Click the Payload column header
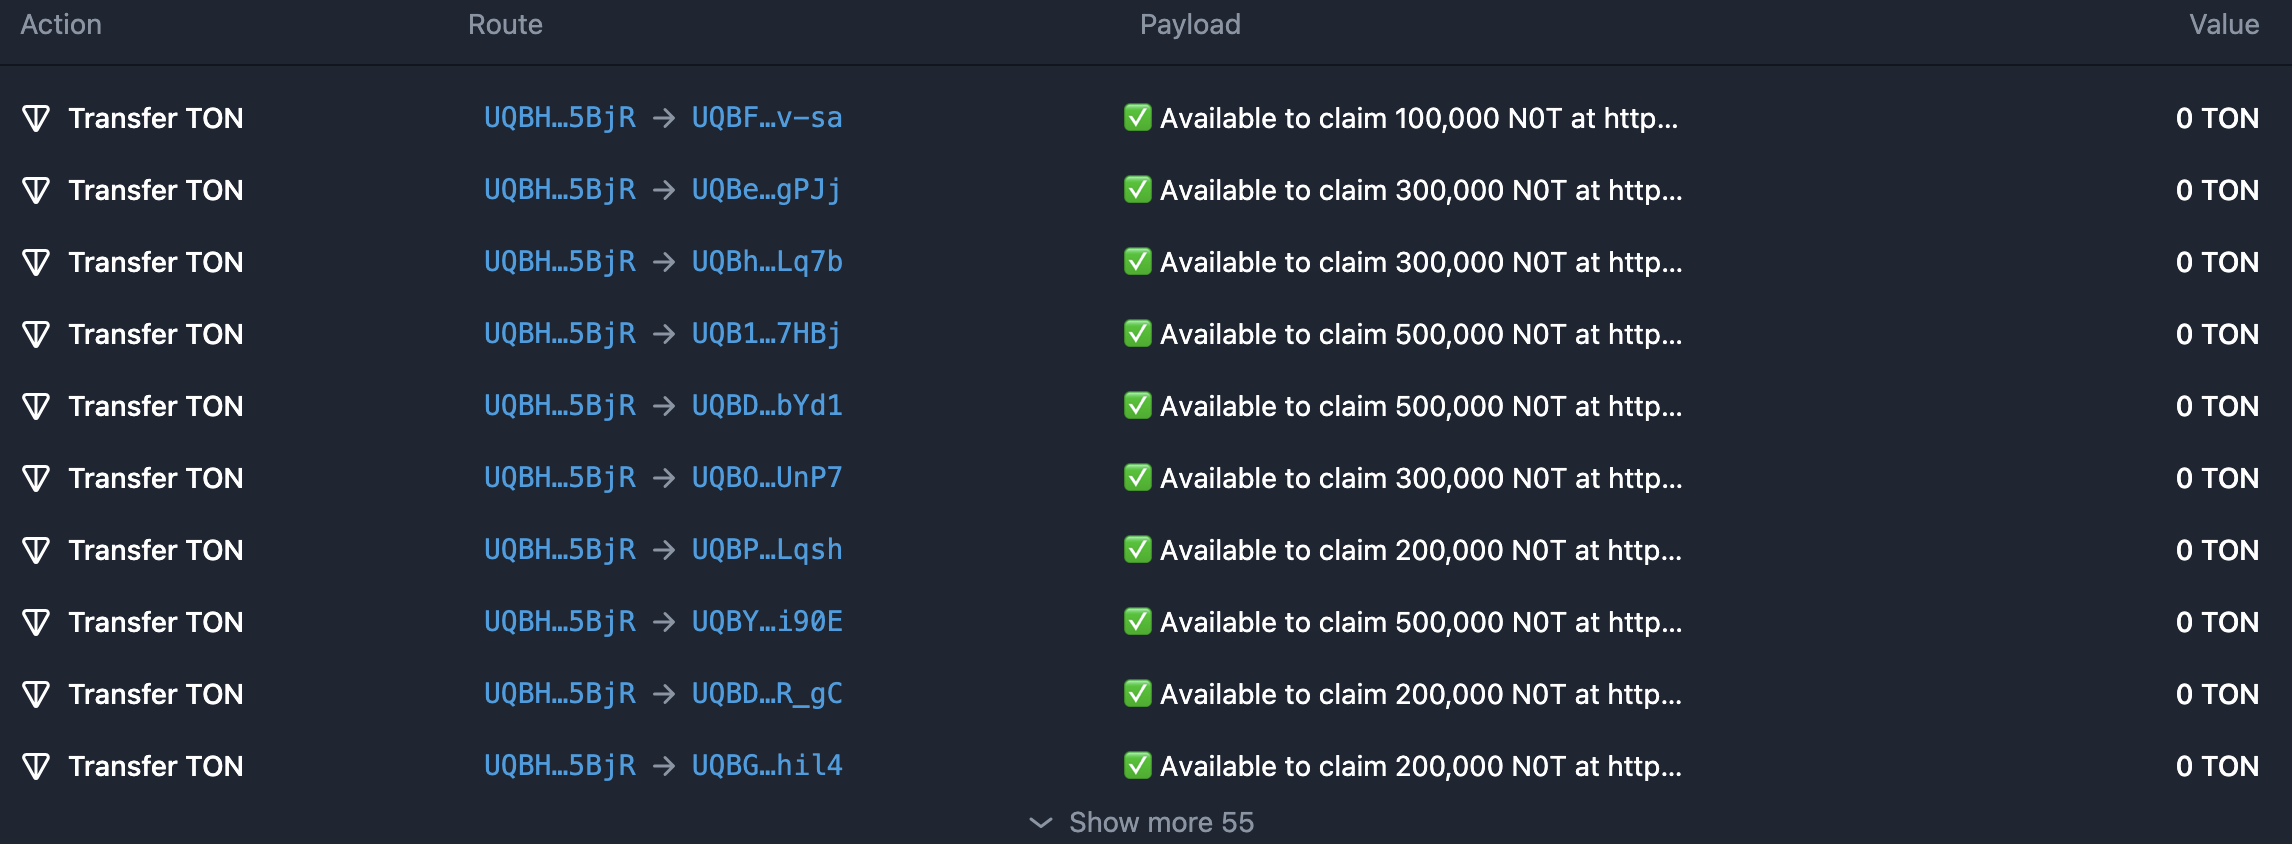2292x844 pixels. [1191, 24]
